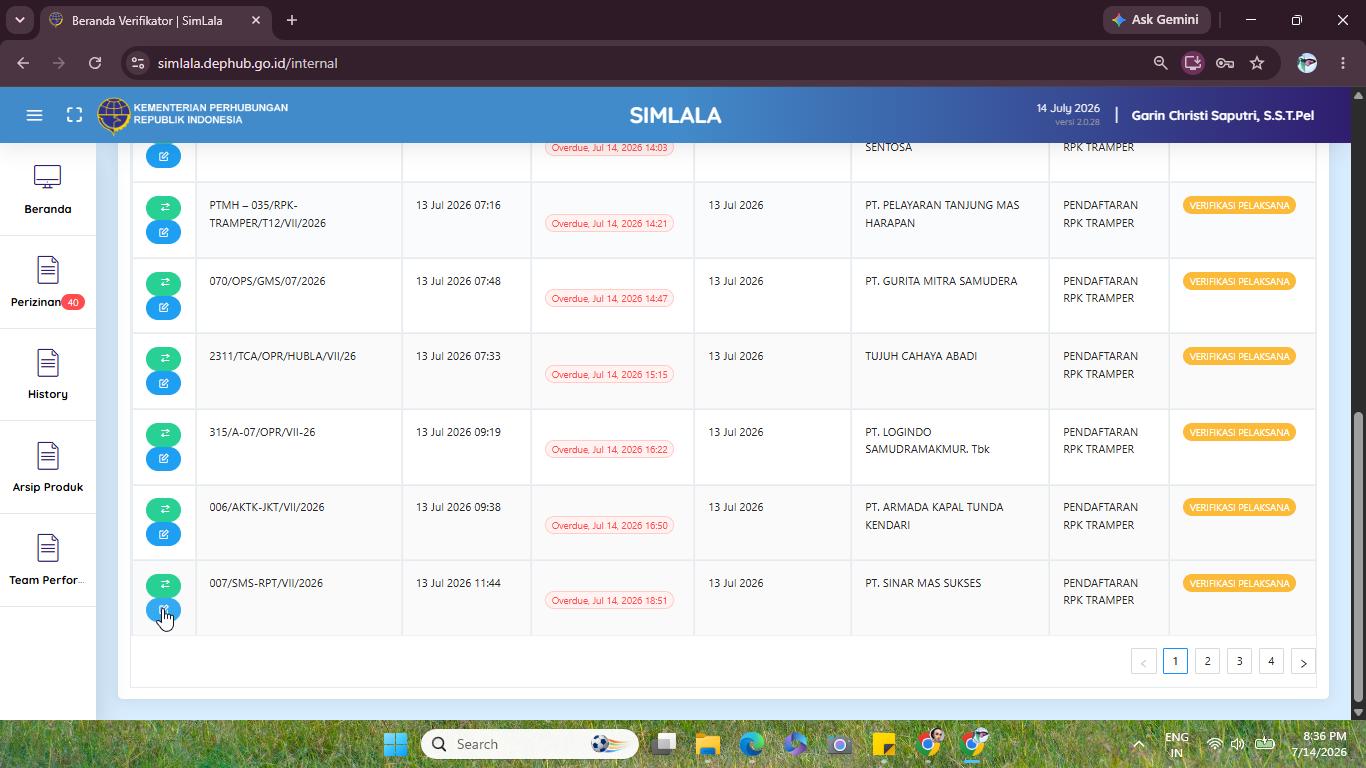Open the Windows Start menu
This screenshot has width=1366, height=768.
396,744
